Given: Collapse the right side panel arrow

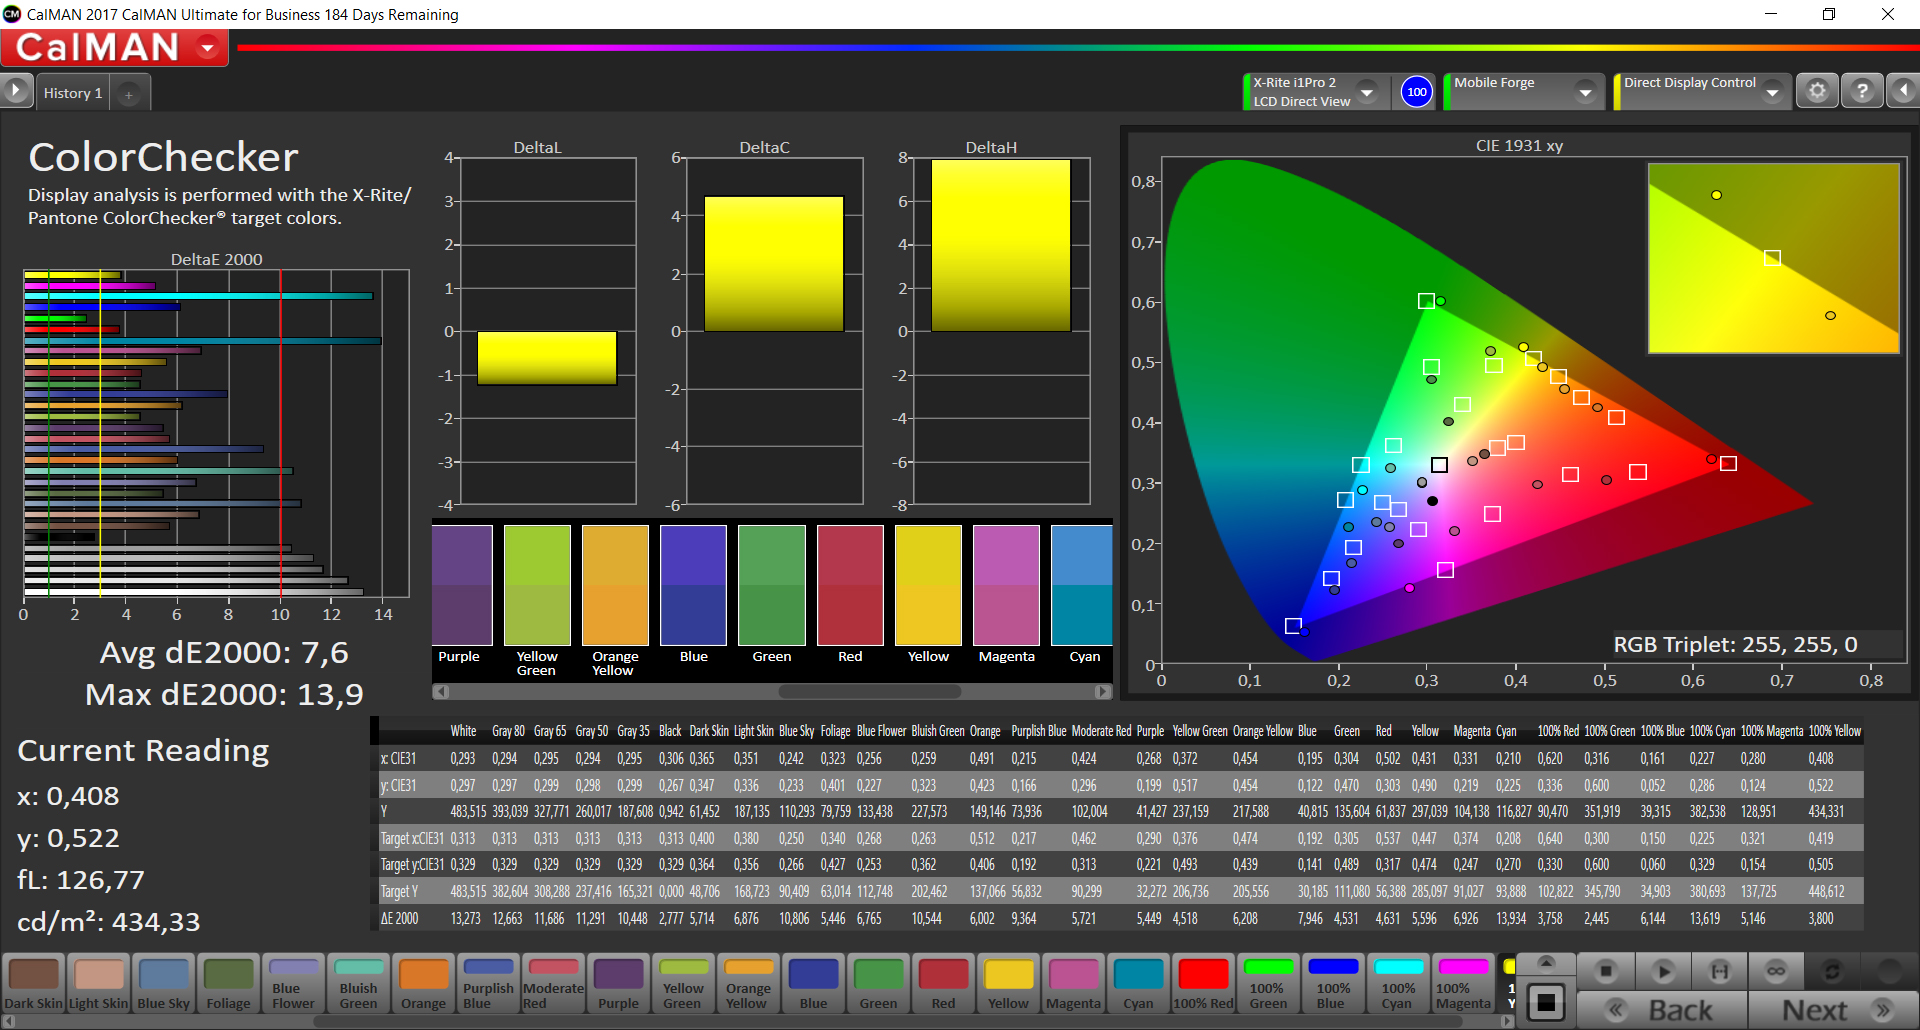Looking at the screenshot, I should point(1903,91).
